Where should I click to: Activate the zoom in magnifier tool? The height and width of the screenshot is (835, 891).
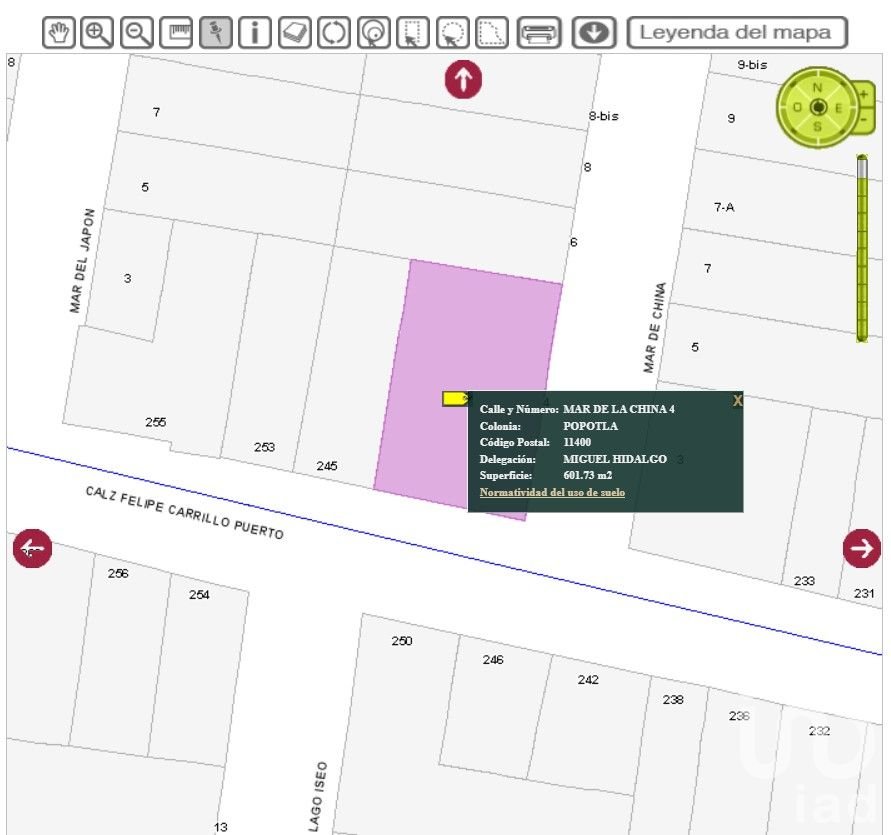(98, 33)
